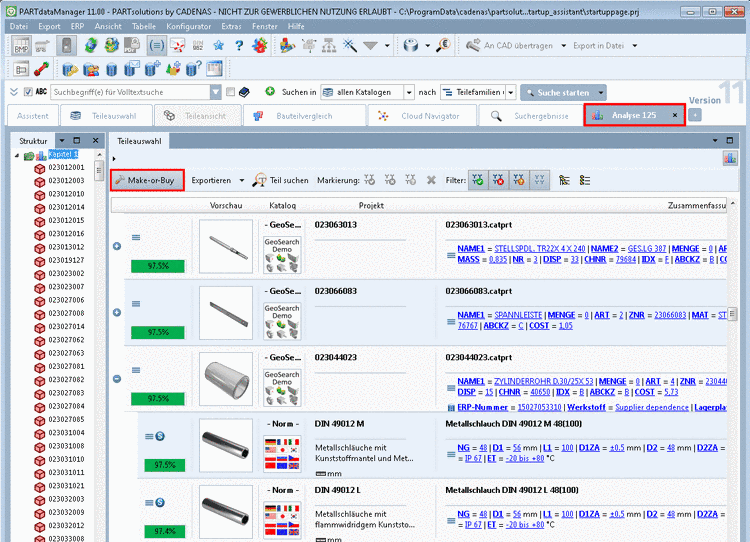Open the Extras menu
This screenshot has height=542, width=750.
(231, 26)
